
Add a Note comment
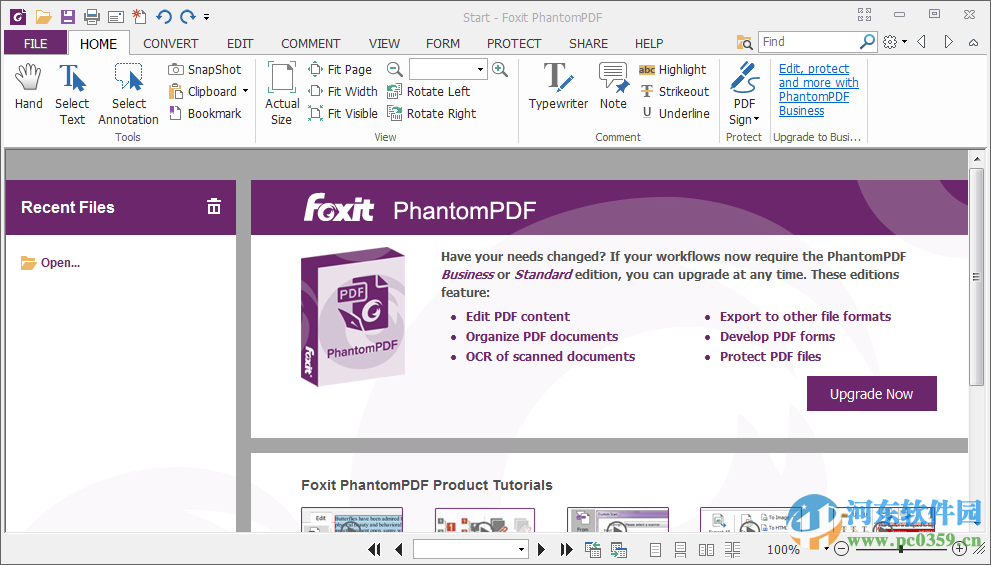tap(613, 87)
